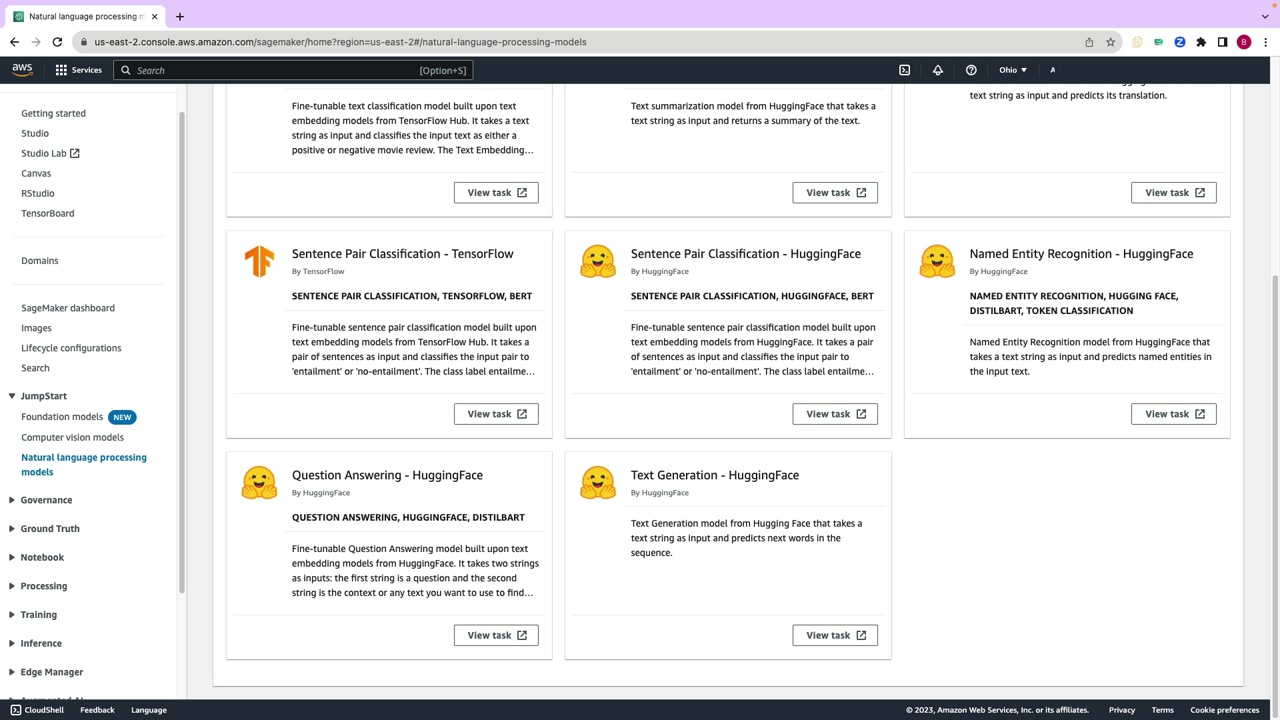Expand the Ground Truth section

(x=12, y=529)
